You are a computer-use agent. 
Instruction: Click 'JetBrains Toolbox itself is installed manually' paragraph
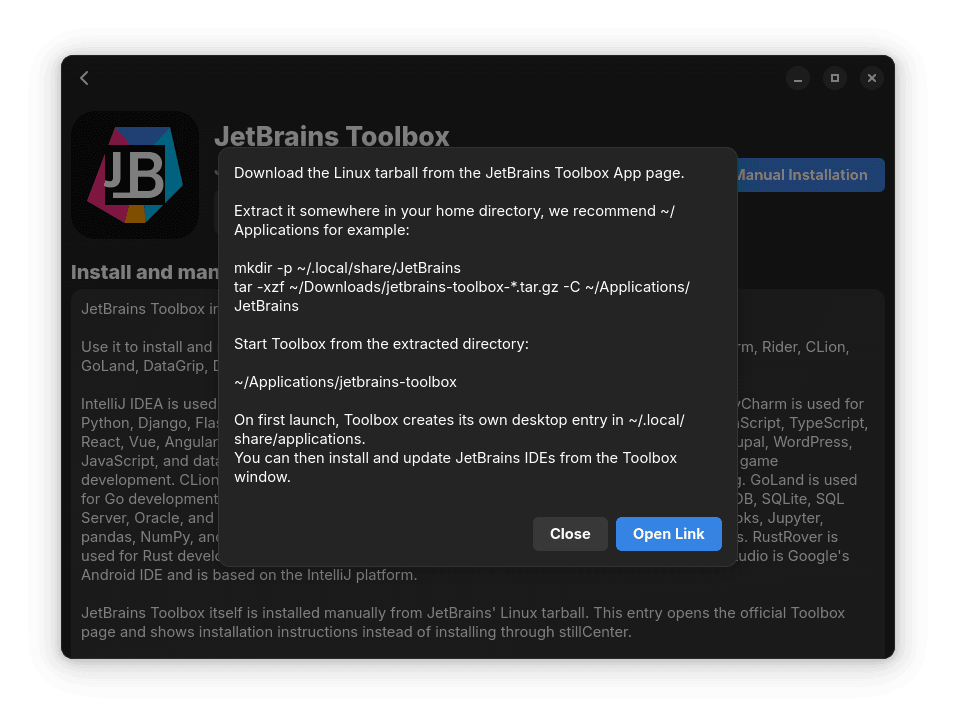click(463, 622)
